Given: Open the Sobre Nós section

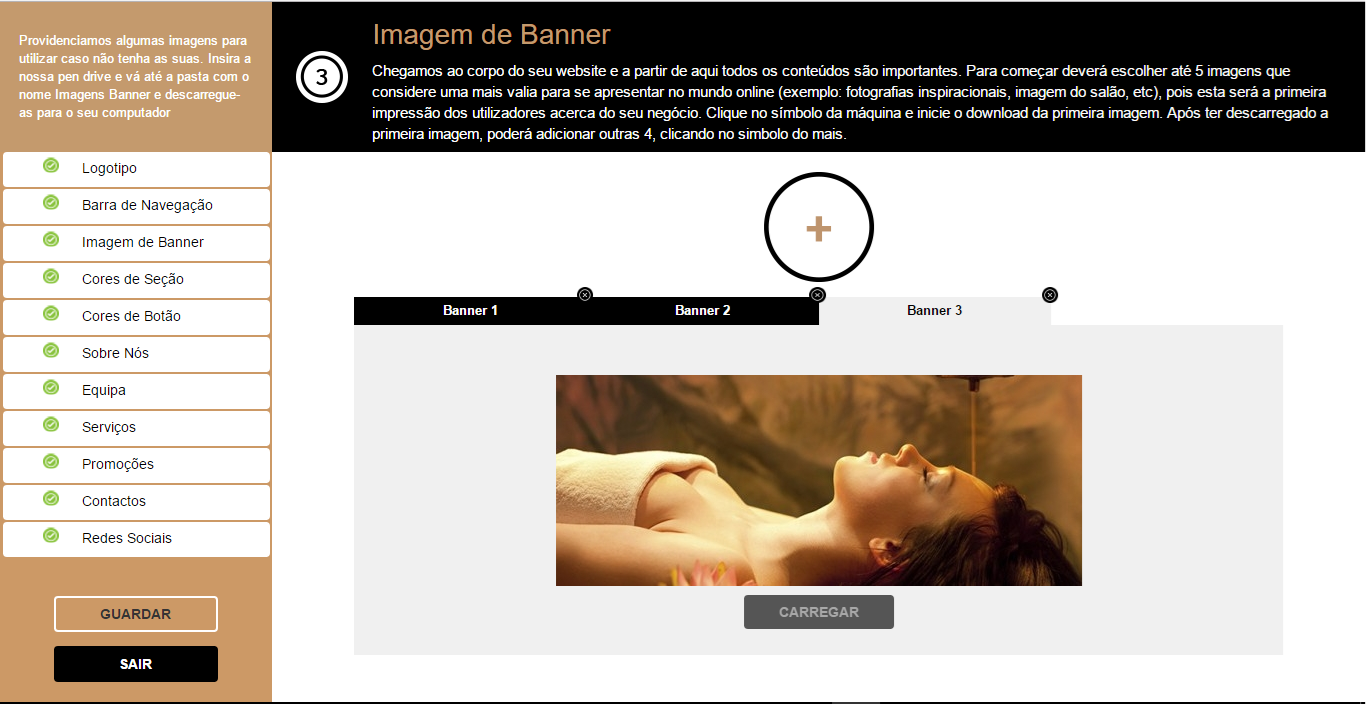Looking at the screenshot, I should pos(137,354).
